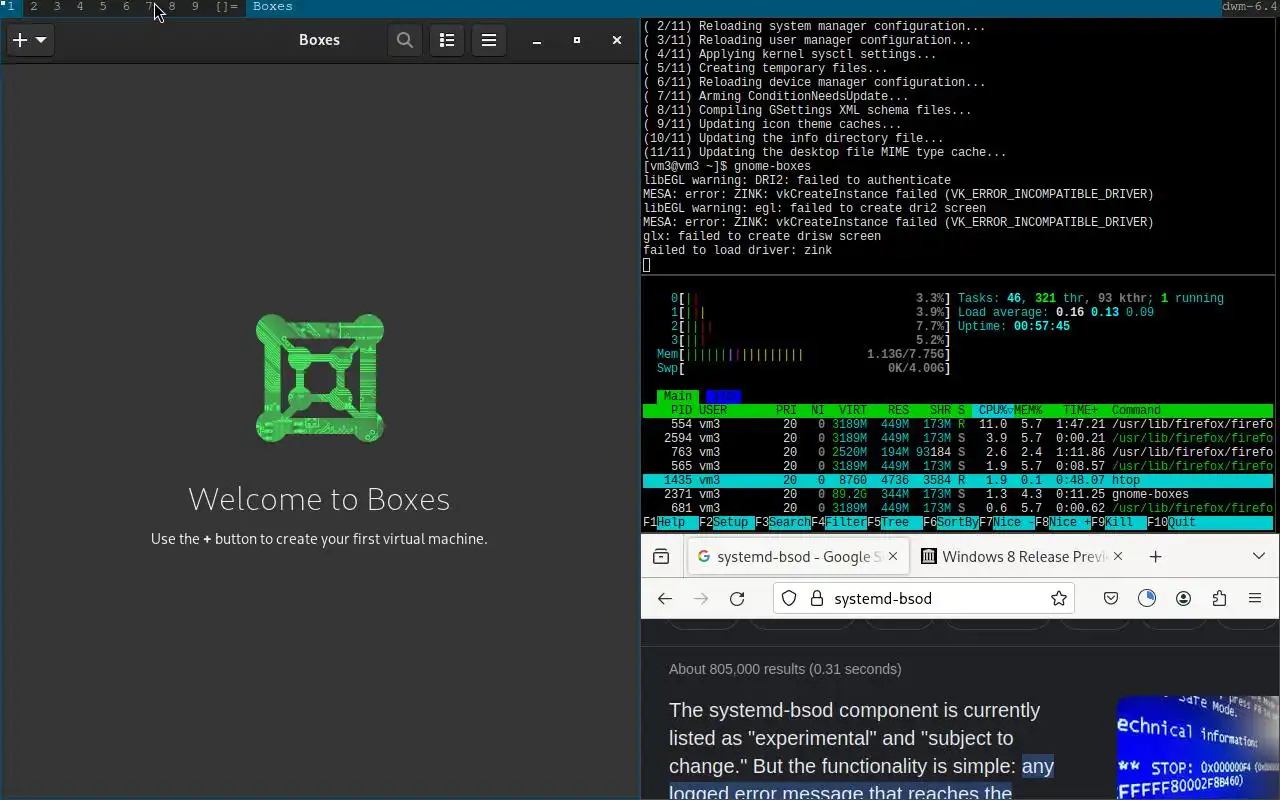
Task: Switch to dwm tag 2
Action: (x=33, y=7)
